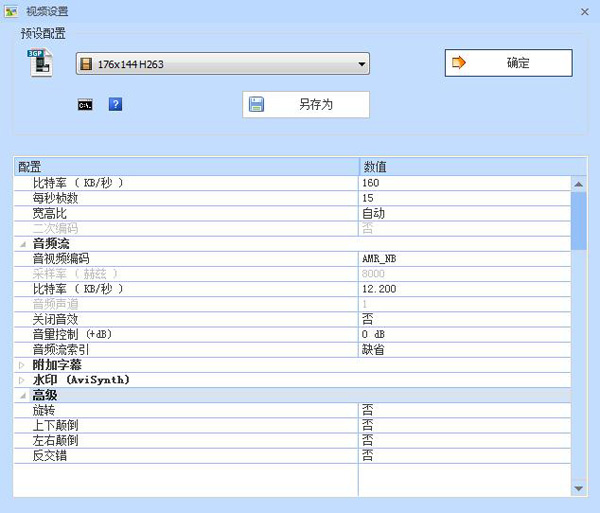Expand the 水印 (AviSynth) section
The width and height of the screenshot is (600, 513).
point(22,380)
